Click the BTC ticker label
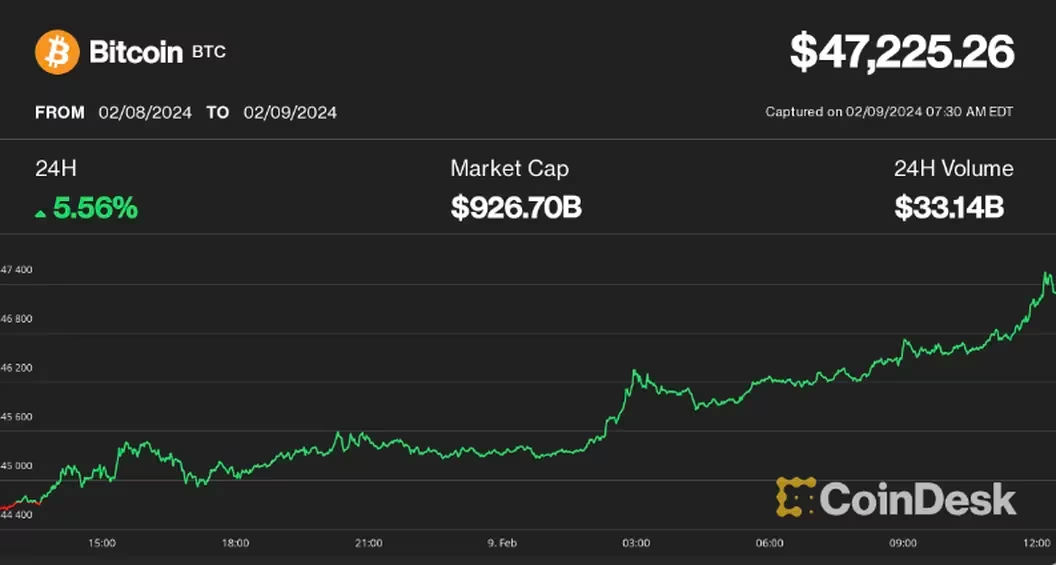The width and height of the screenshot is (1056, 565). (x=209, y=52)
